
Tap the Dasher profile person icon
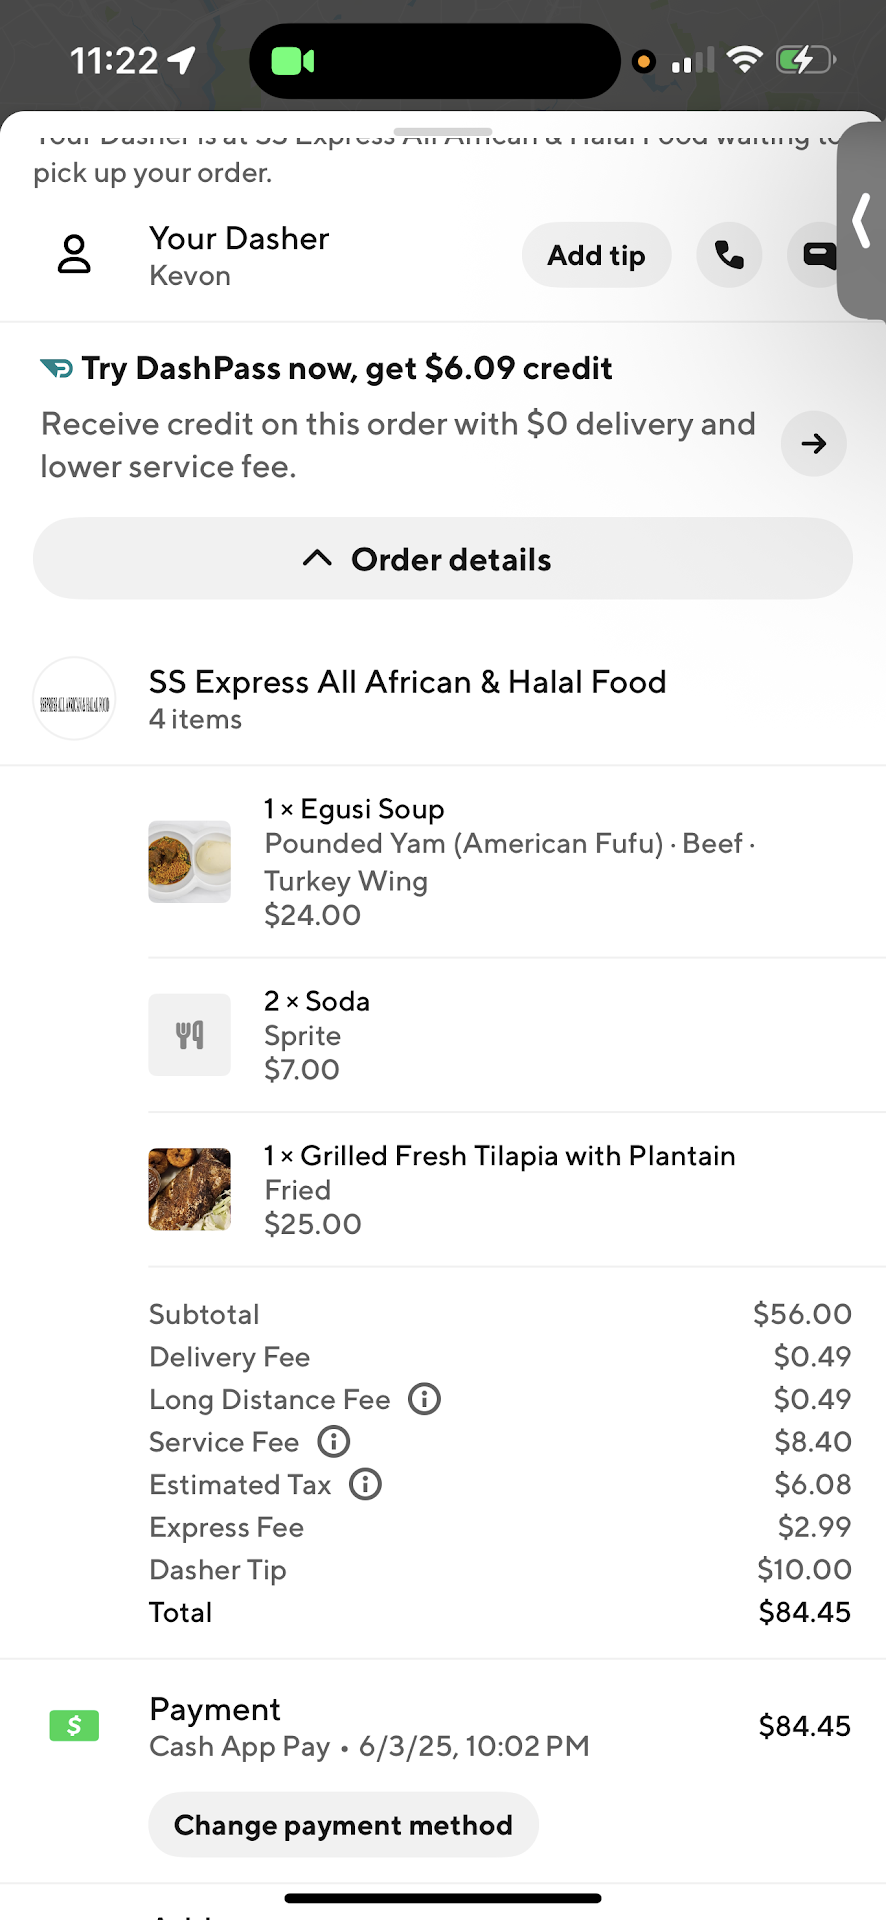(74, 255)
